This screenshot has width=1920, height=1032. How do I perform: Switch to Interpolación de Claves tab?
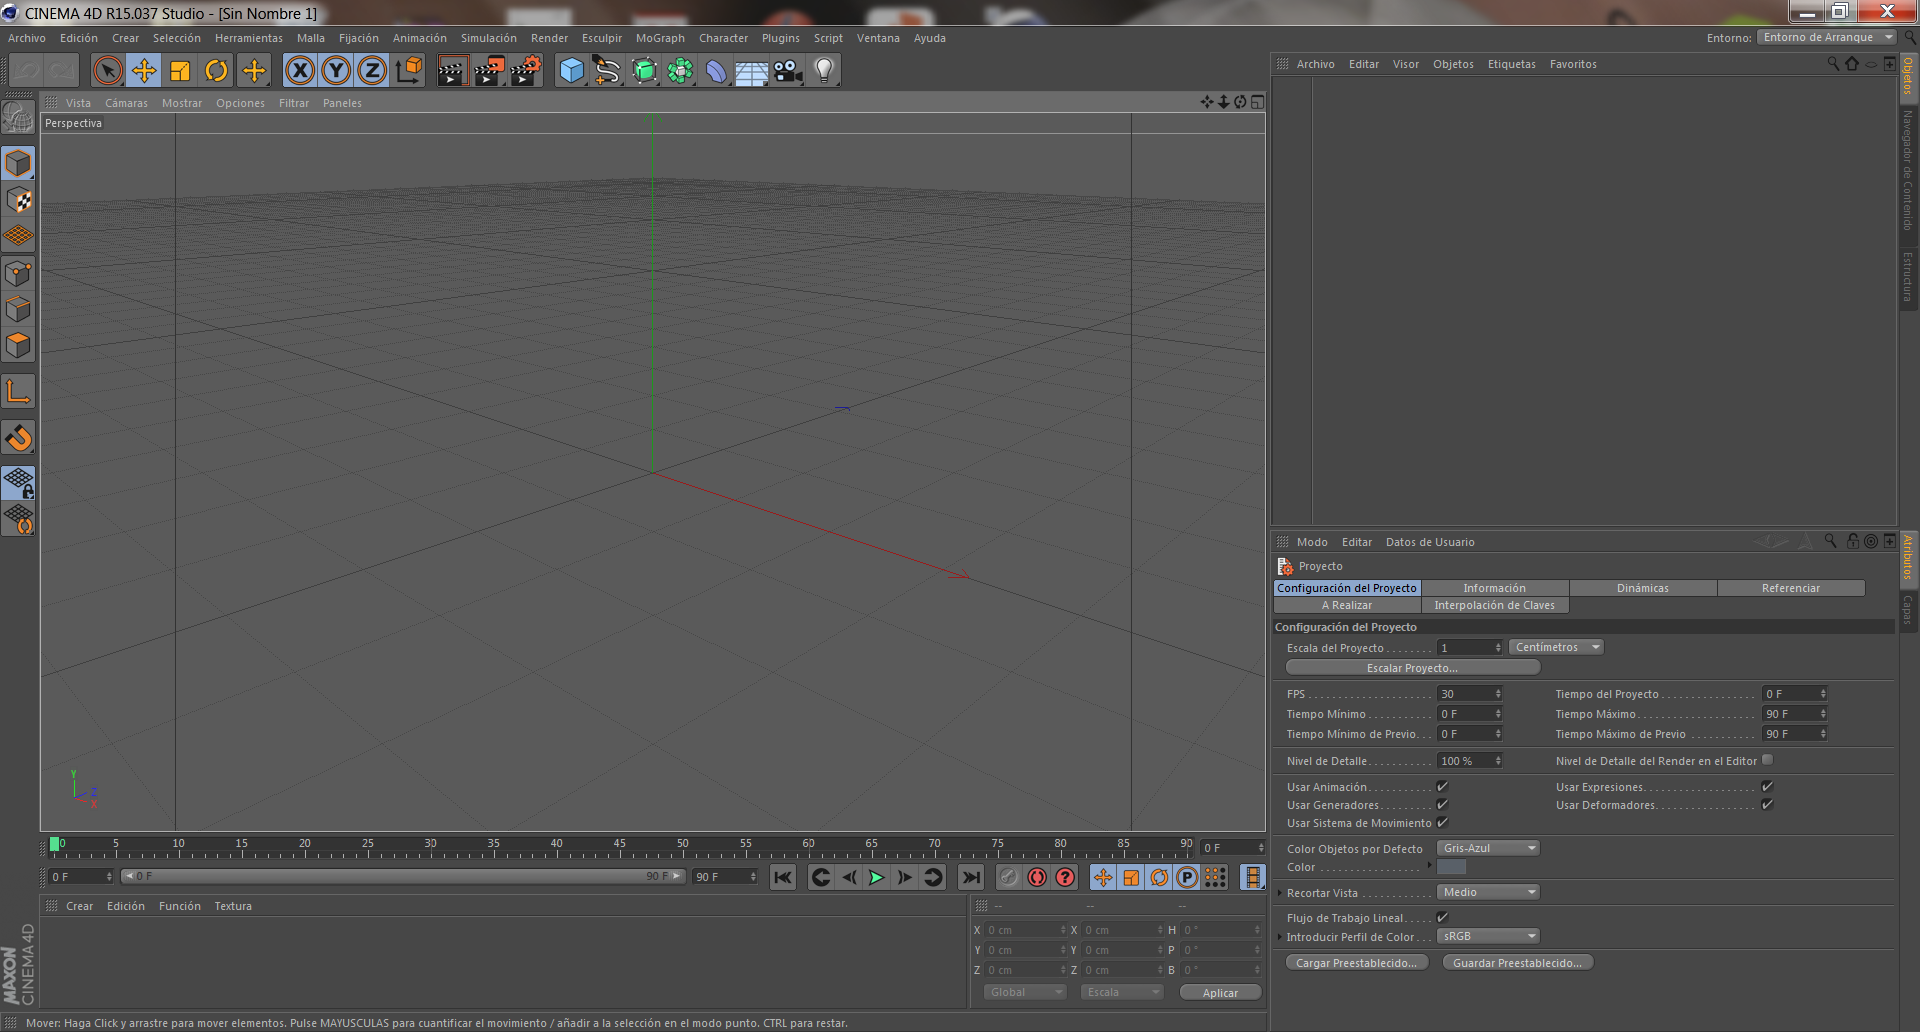pos(1495,605)
